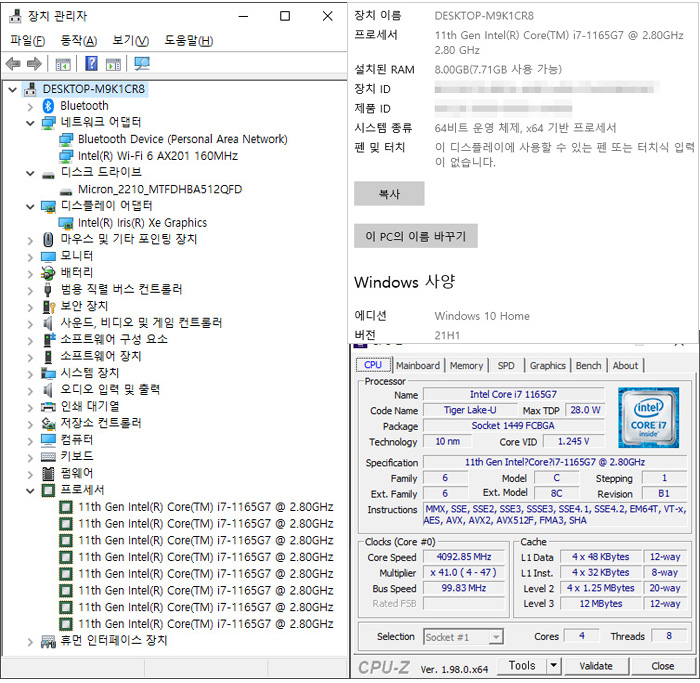Collapse the 네트워크 어댑터 category
Screen dimensions: 700x683
point(30,123)
